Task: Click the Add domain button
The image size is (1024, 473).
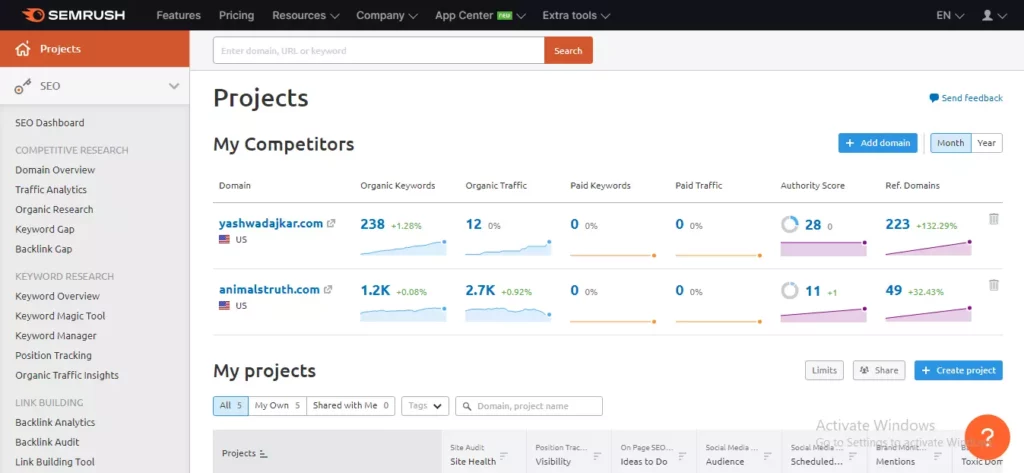Action: click(x=878, y=143)
